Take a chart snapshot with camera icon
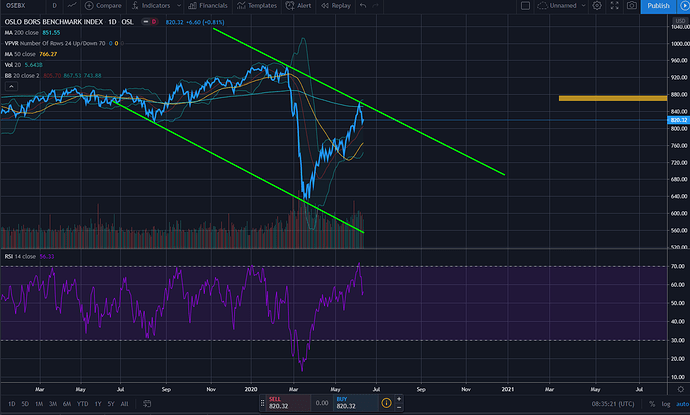Viewport: 690px width, 415px height. click(631, 6)
